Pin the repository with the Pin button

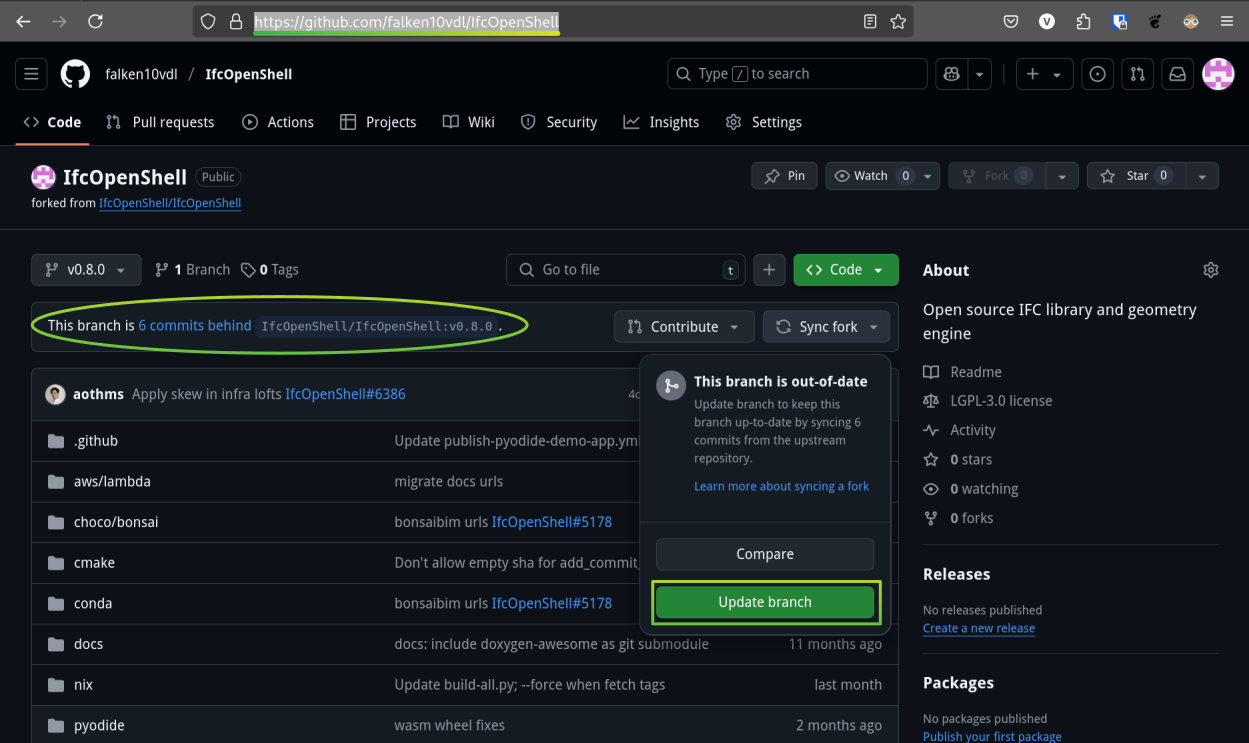pyautogui.click(x=785, y=176)
